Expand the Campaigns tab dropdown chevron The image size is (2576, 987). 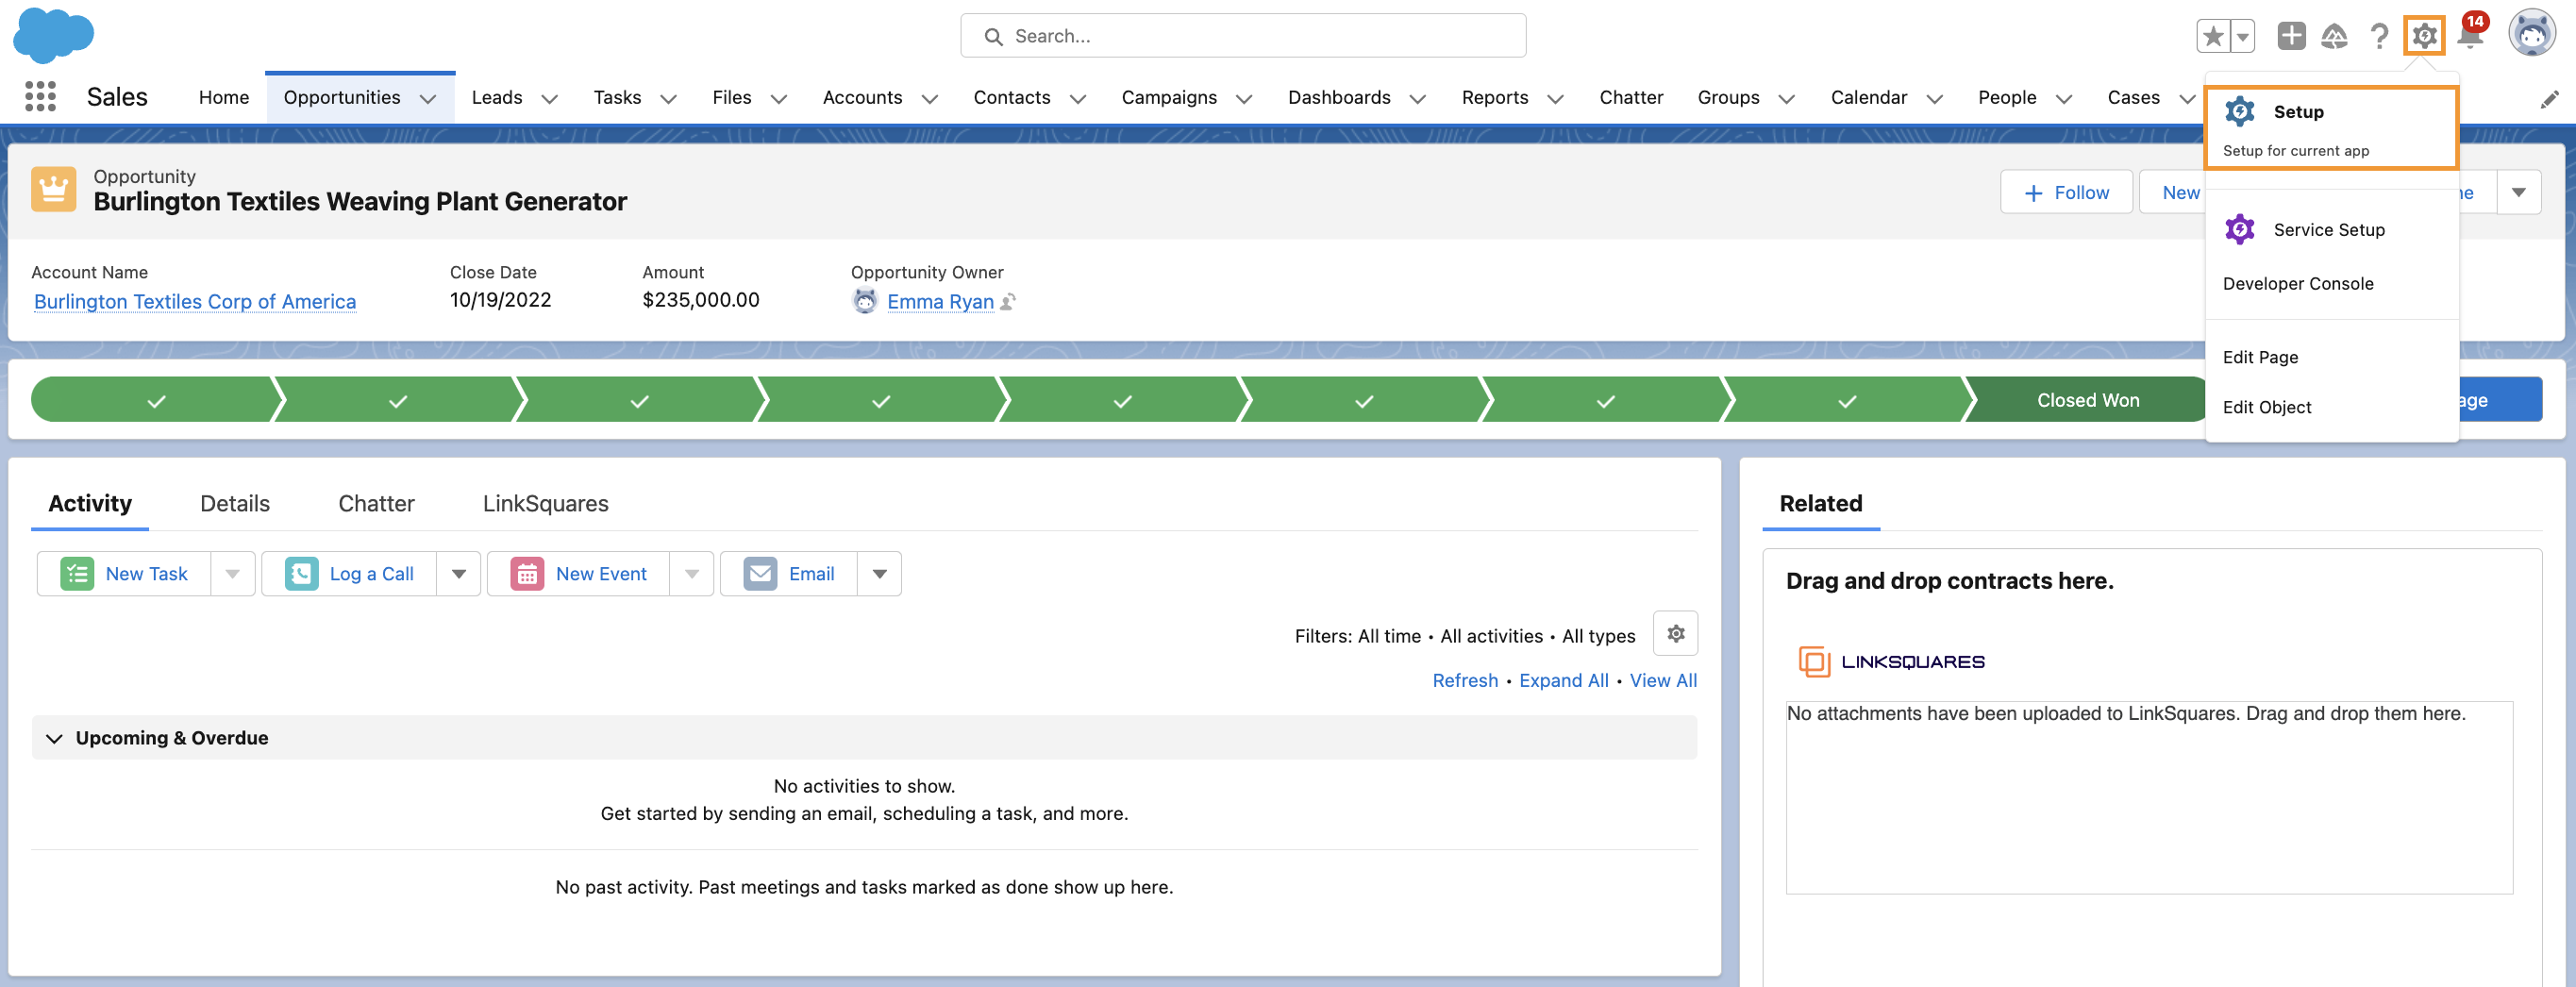tap(1244, 98)
